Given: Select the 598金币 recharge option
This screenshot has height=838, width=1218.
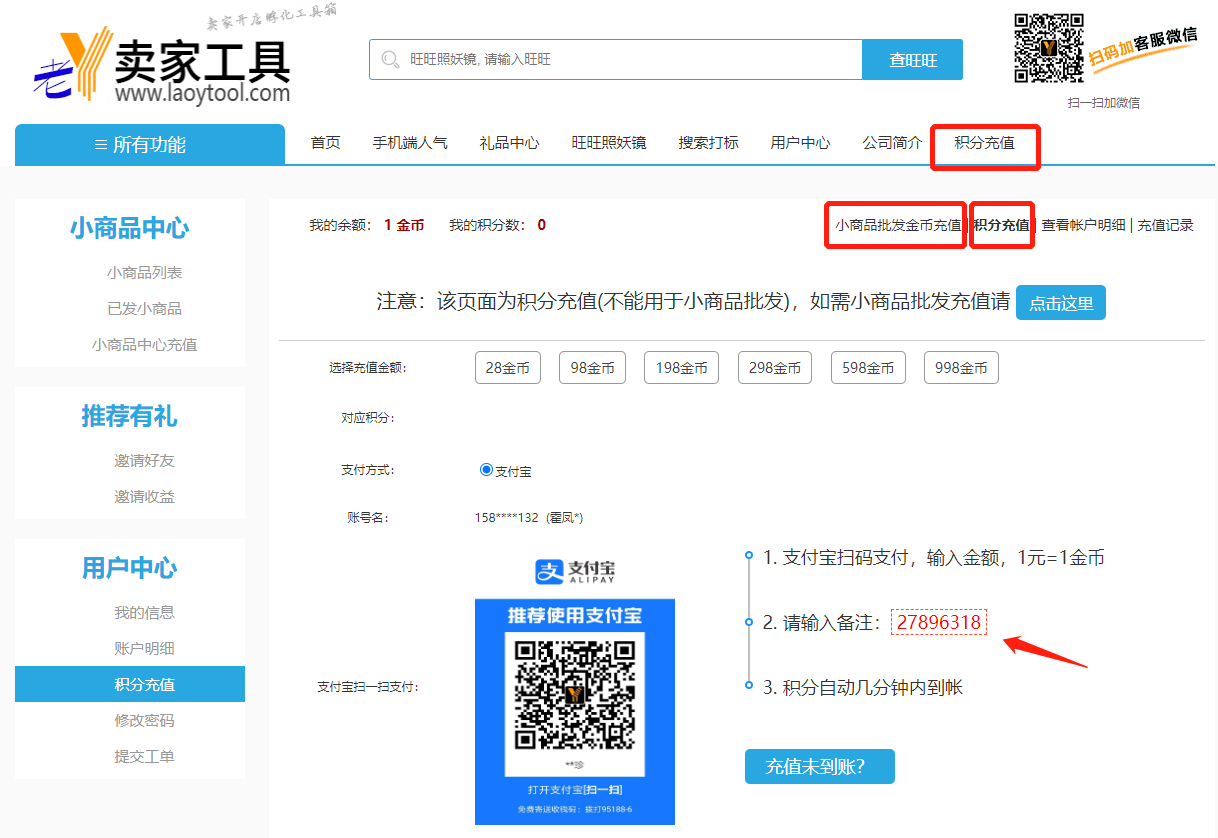Looking at the screenshot, I should point(868,368).
